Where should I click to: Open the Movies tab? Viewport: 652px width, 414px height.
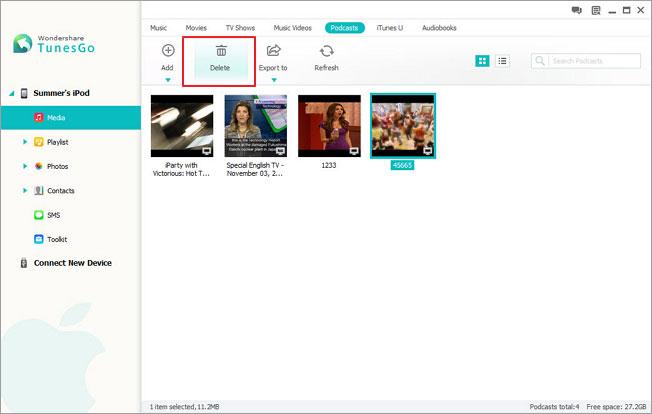(x=196, y=28)
